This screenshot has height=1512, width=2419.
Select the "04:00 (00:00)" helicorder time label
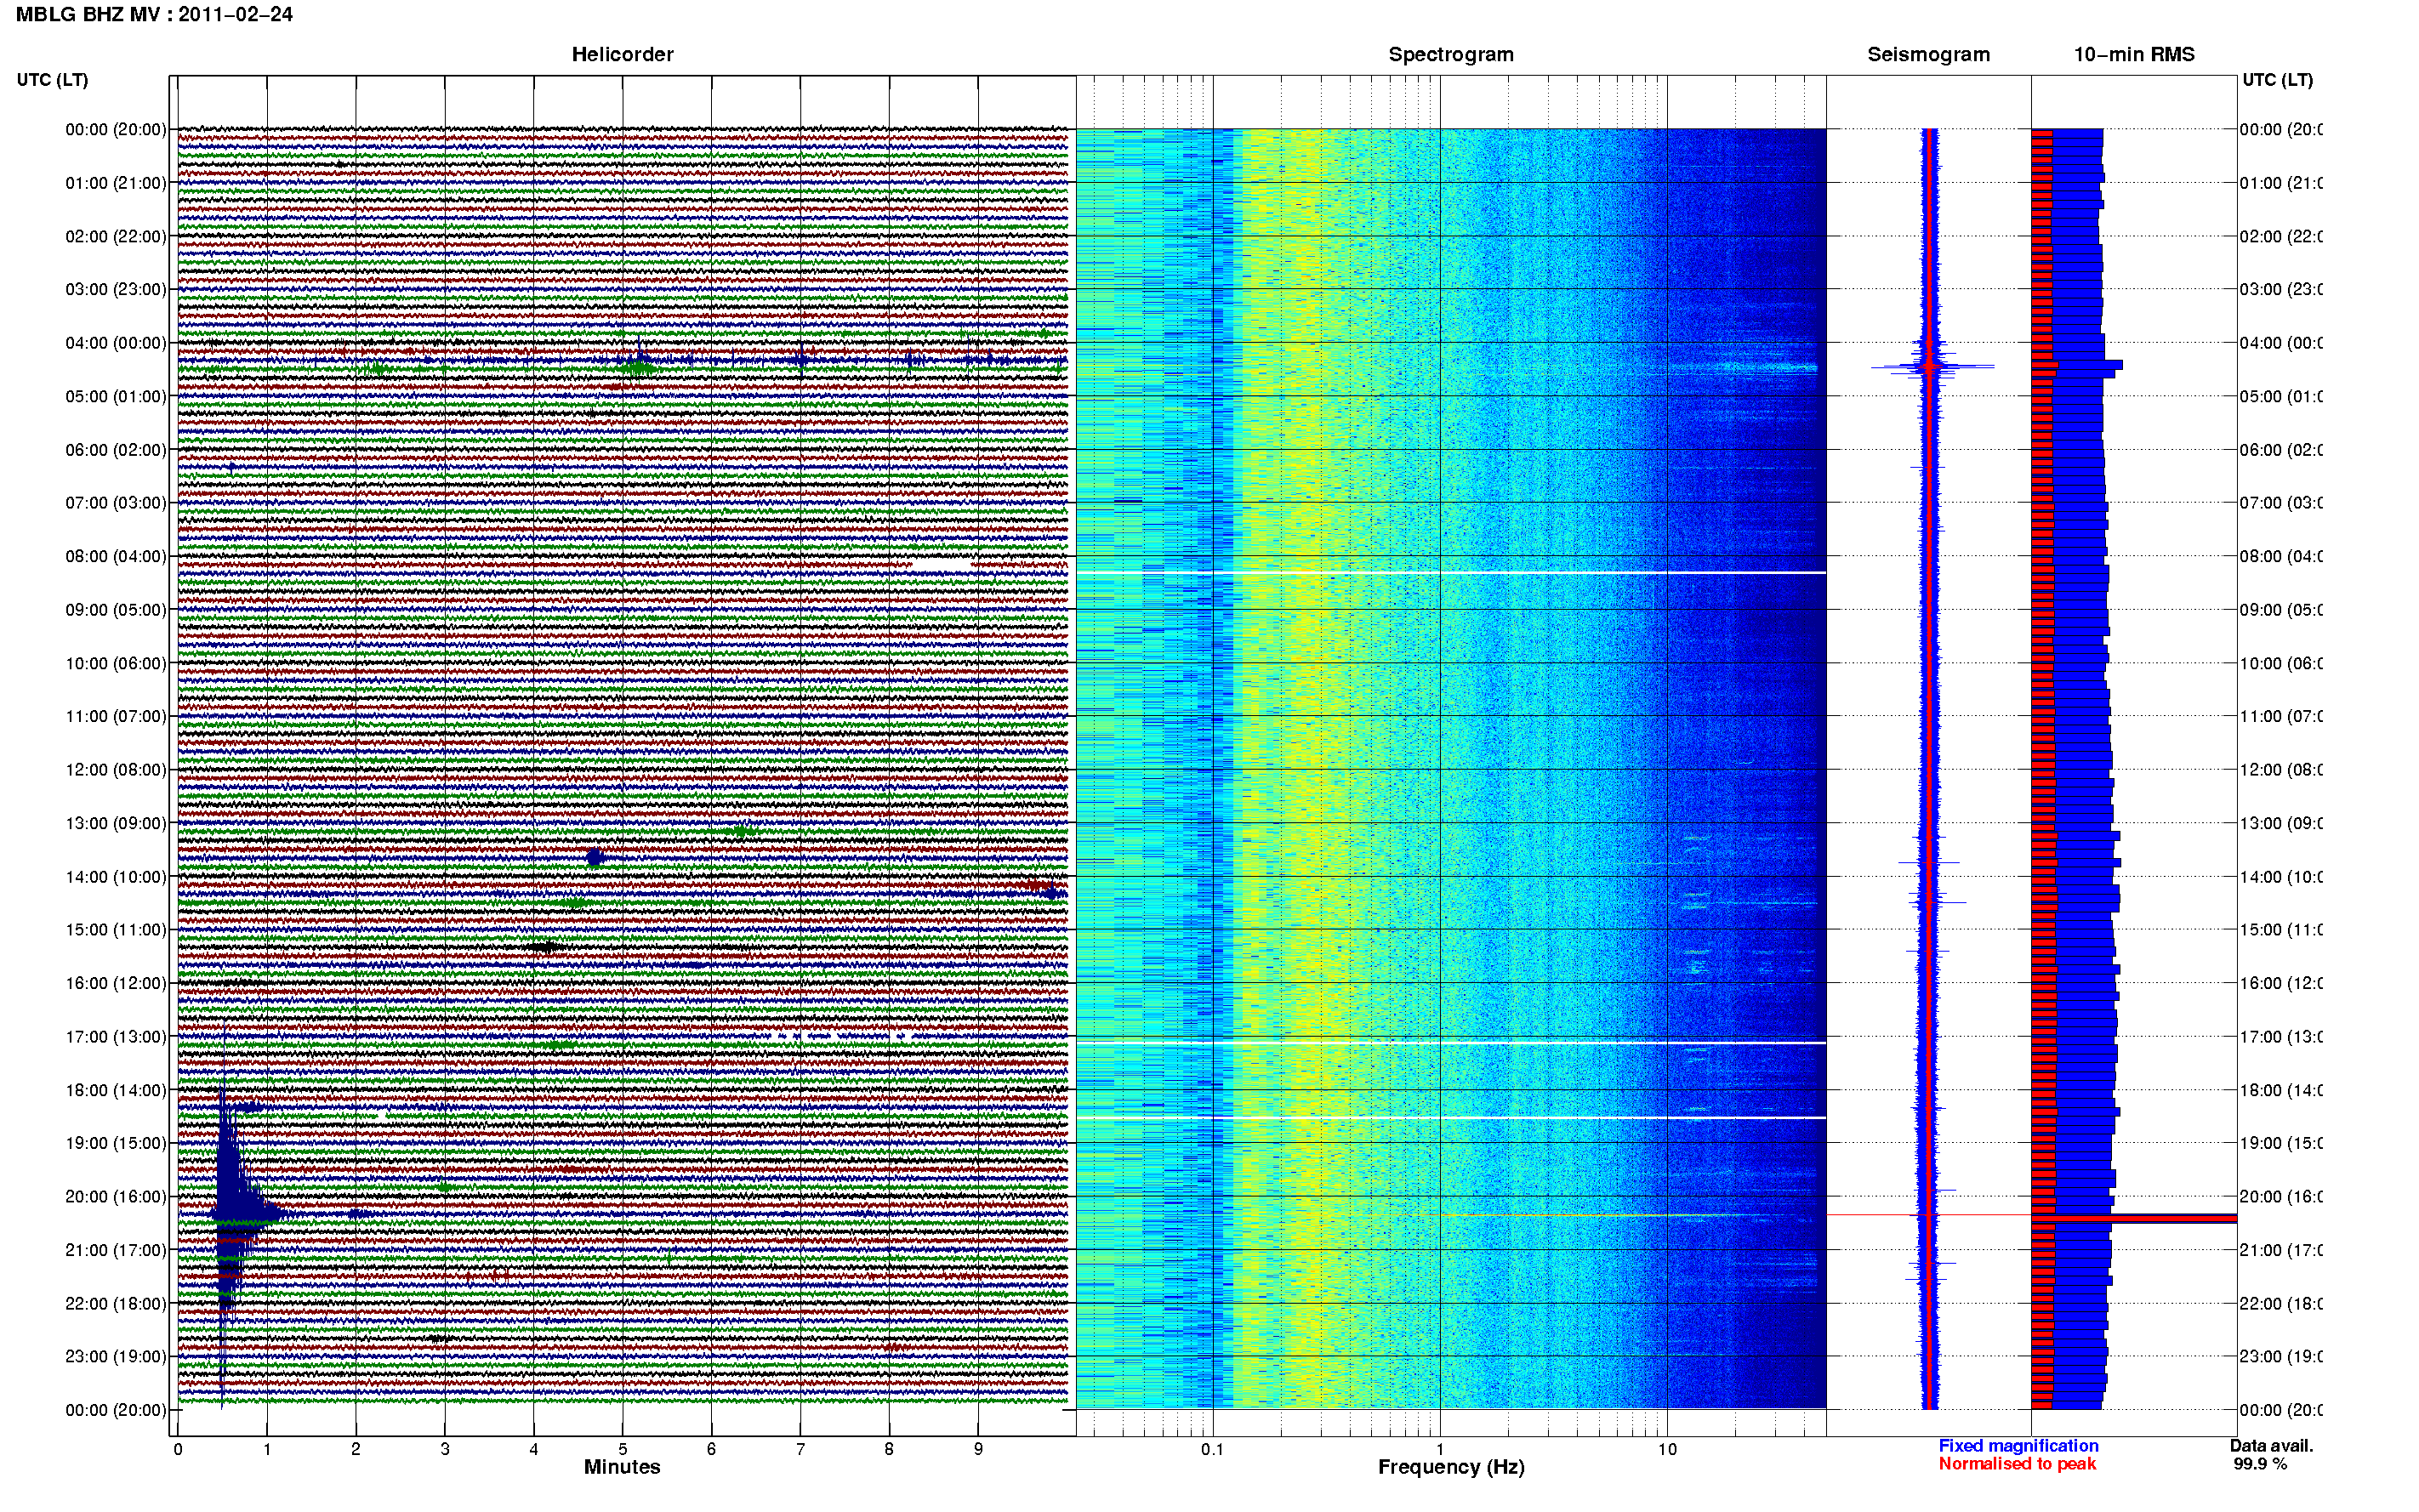[116, 343]
